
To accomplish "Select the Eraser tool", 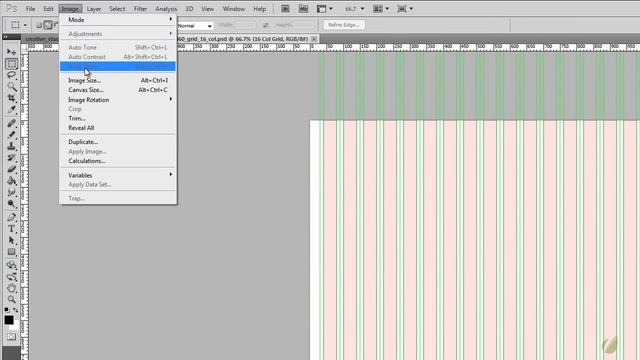I will coord(11,169).
